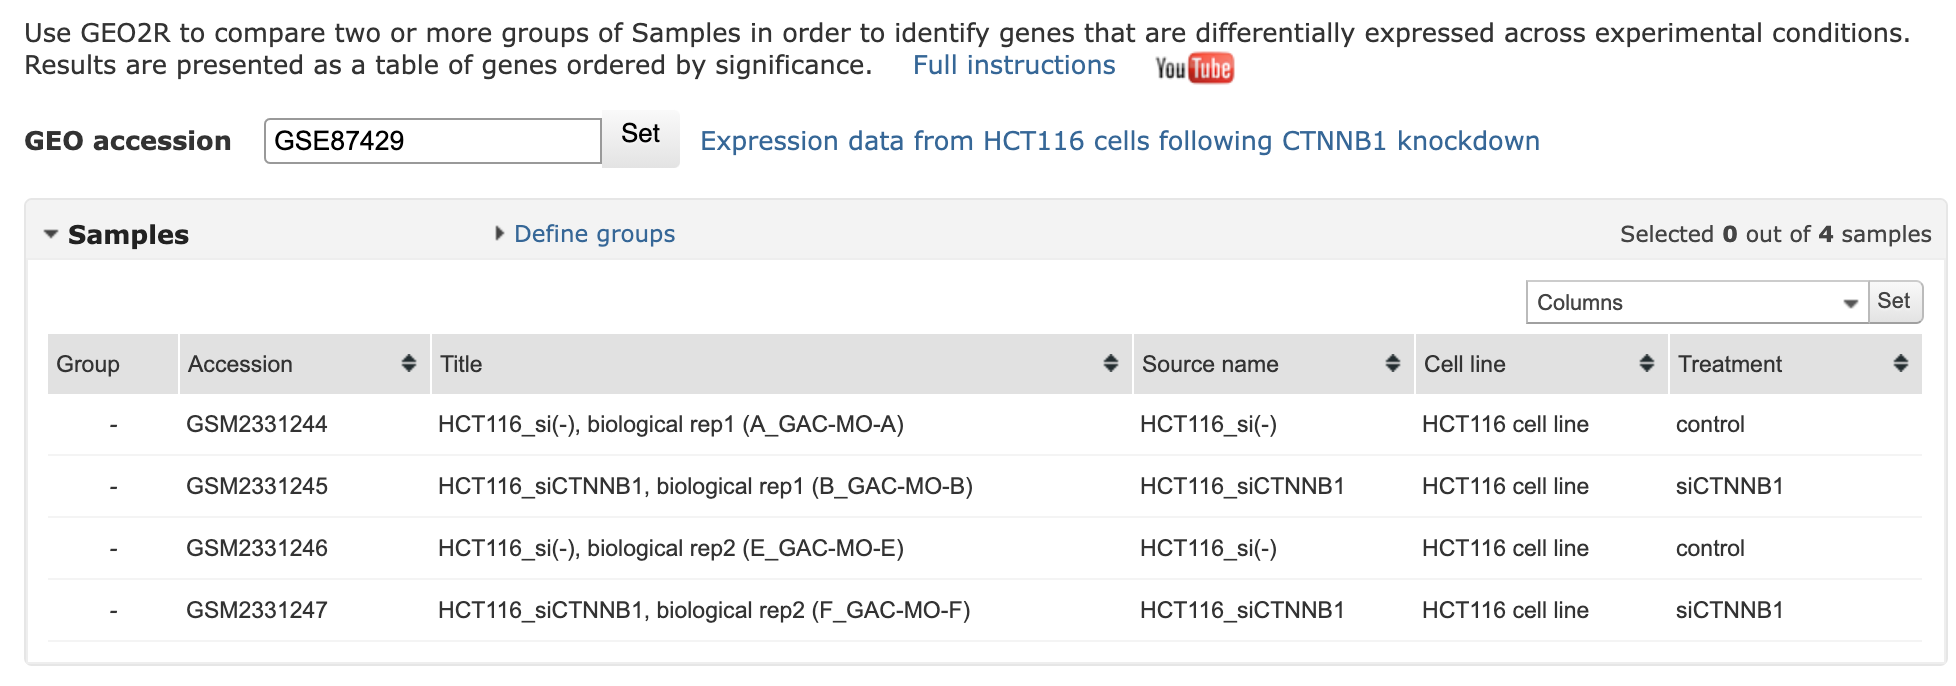The image size is (1956, 686).
Task: Select sample row GSM2331245
Action: click(x=256, y=487)
